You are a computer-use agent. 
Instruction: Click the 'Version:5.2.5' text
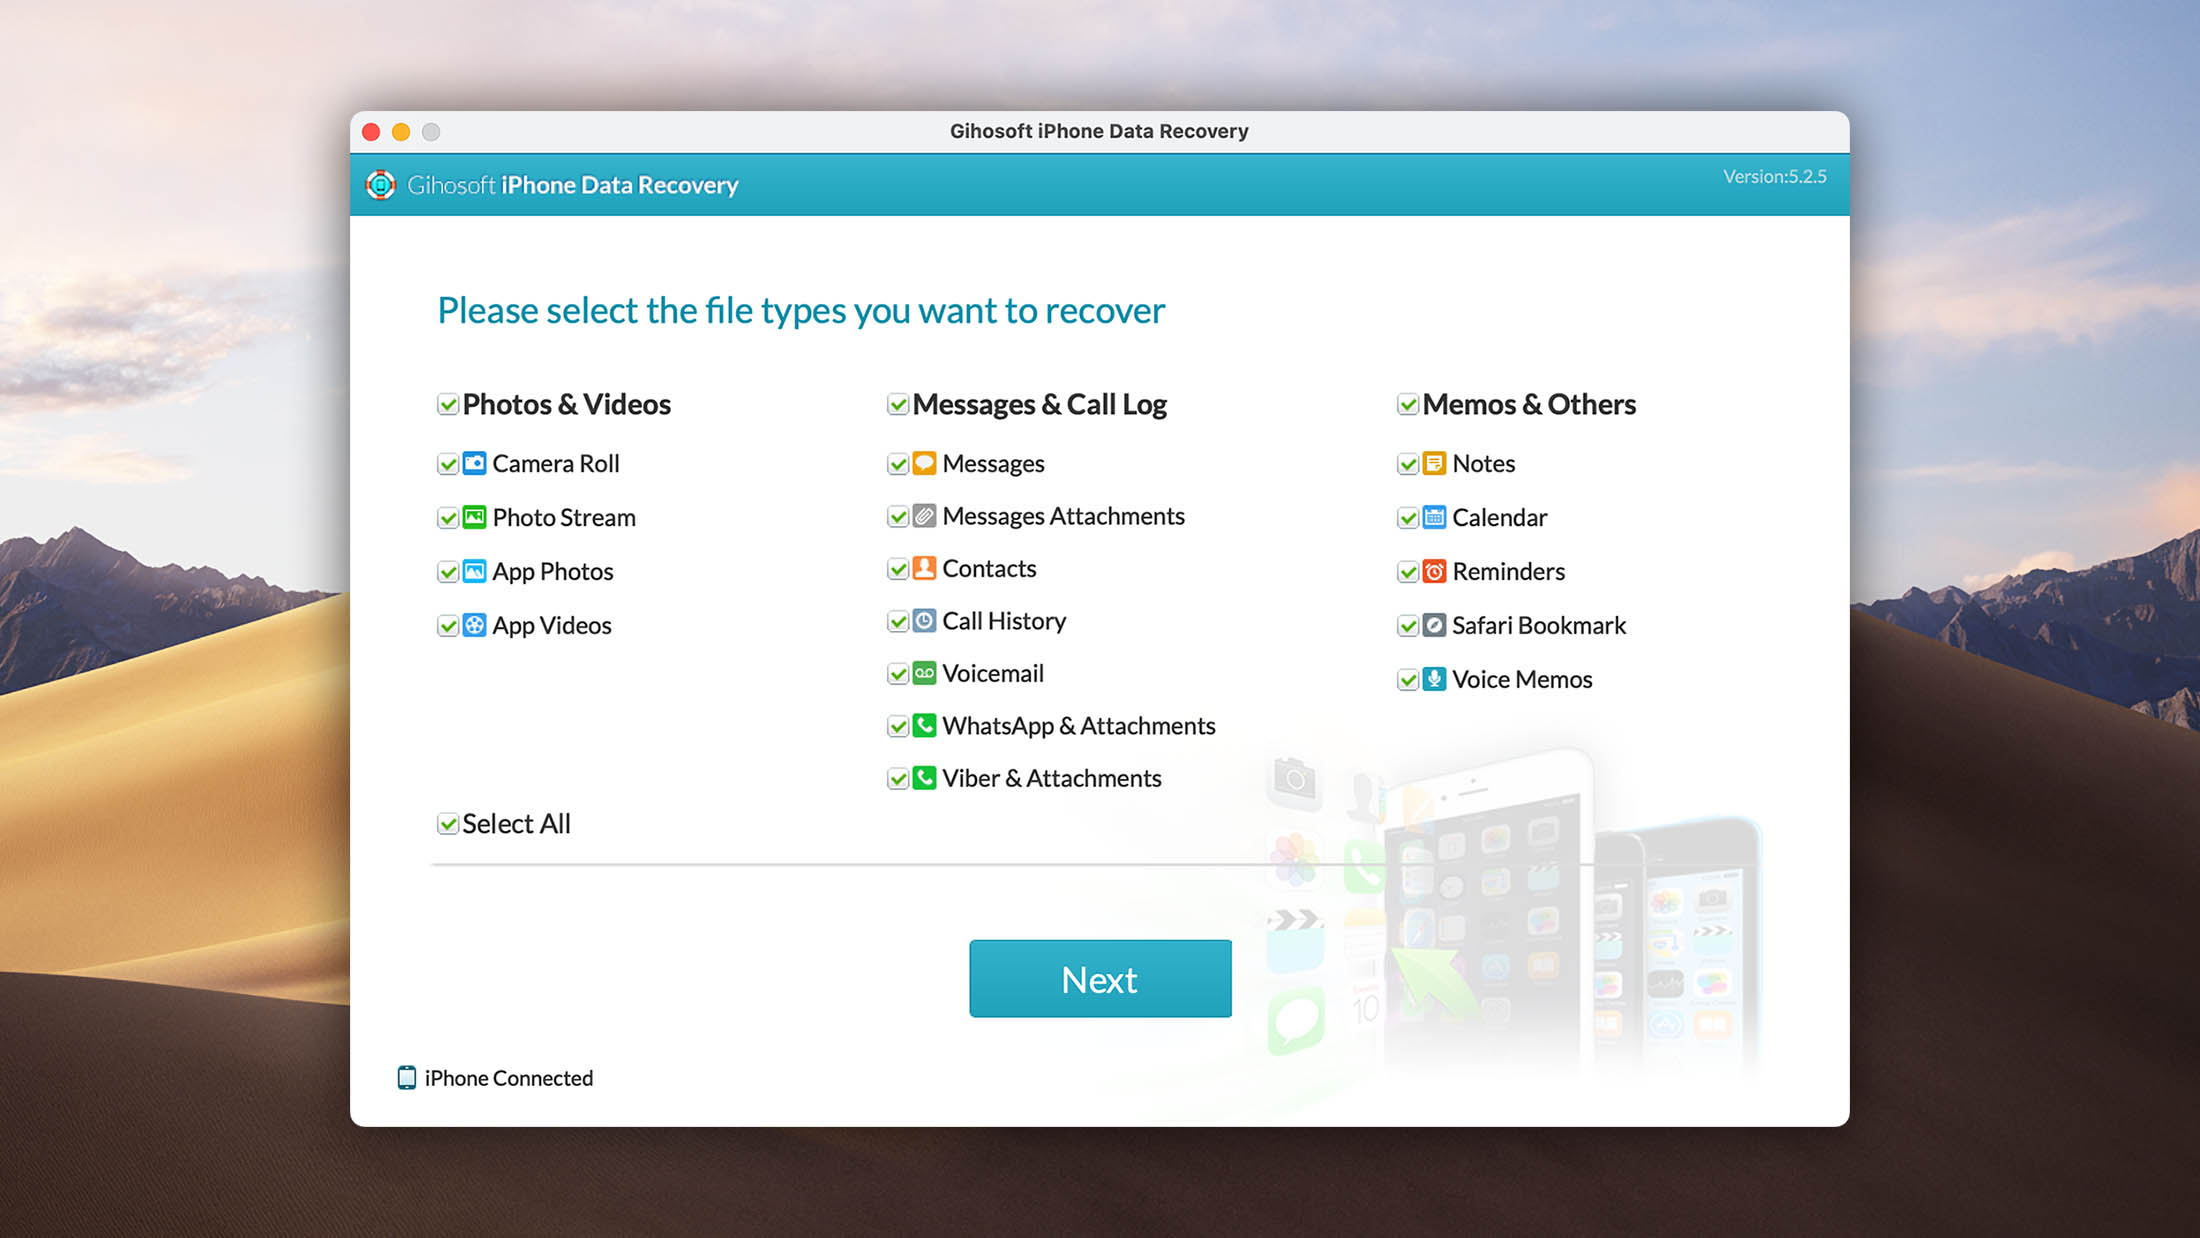(x=1775, y=176)
